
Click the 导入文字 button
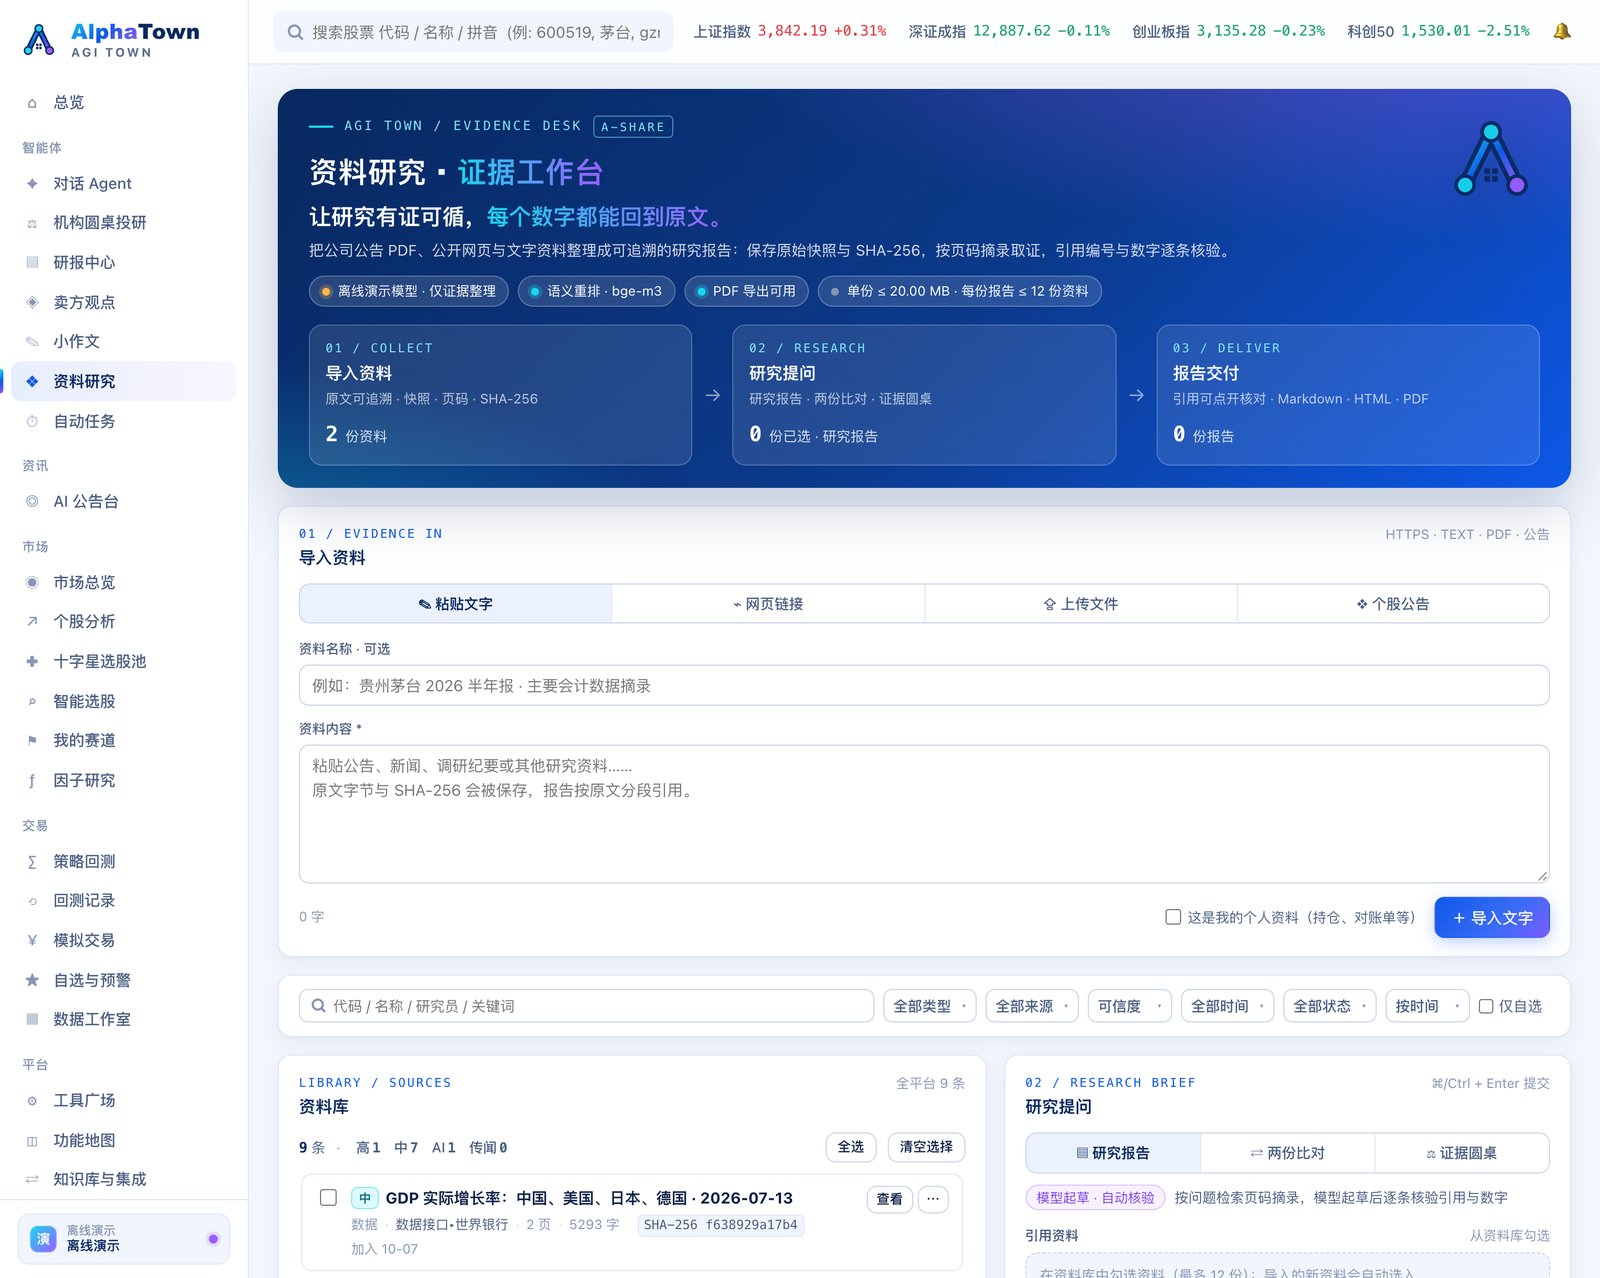click(x=1492, y=917)
